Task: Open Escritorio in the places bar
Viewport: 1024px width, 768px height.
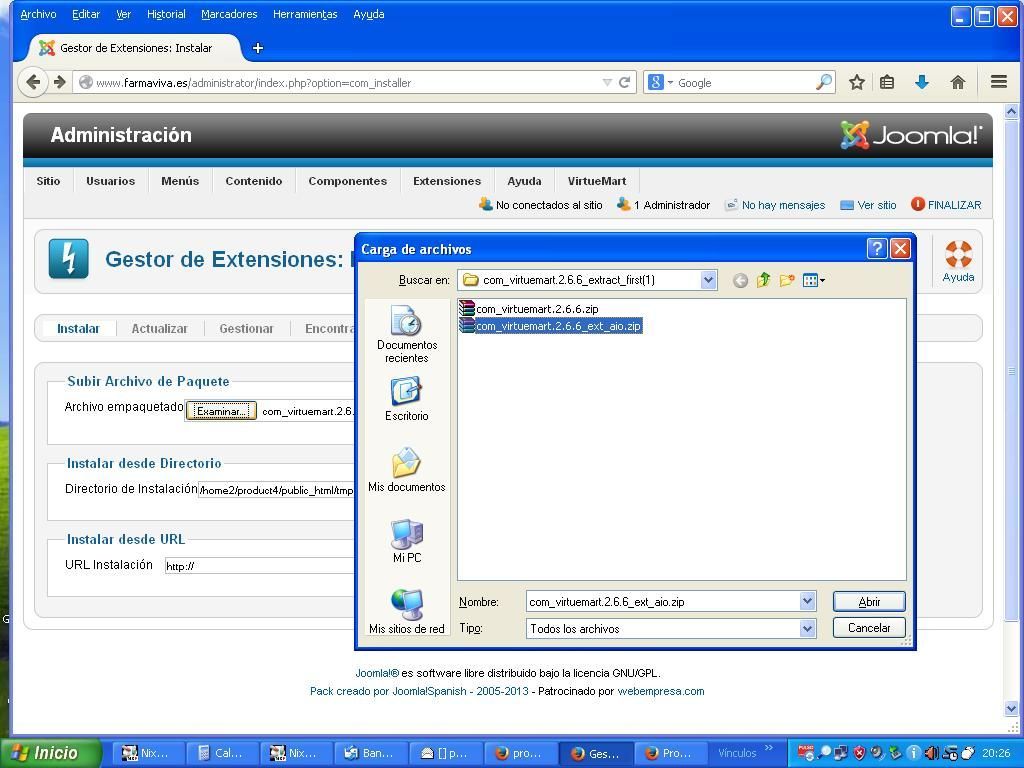Action: tap(406, 399)
